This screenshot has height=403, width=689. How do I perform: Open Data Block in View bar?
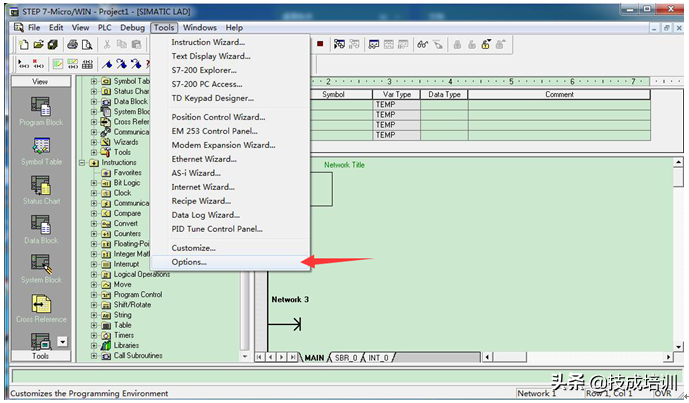pyautogui.click(x=41, y=230)
